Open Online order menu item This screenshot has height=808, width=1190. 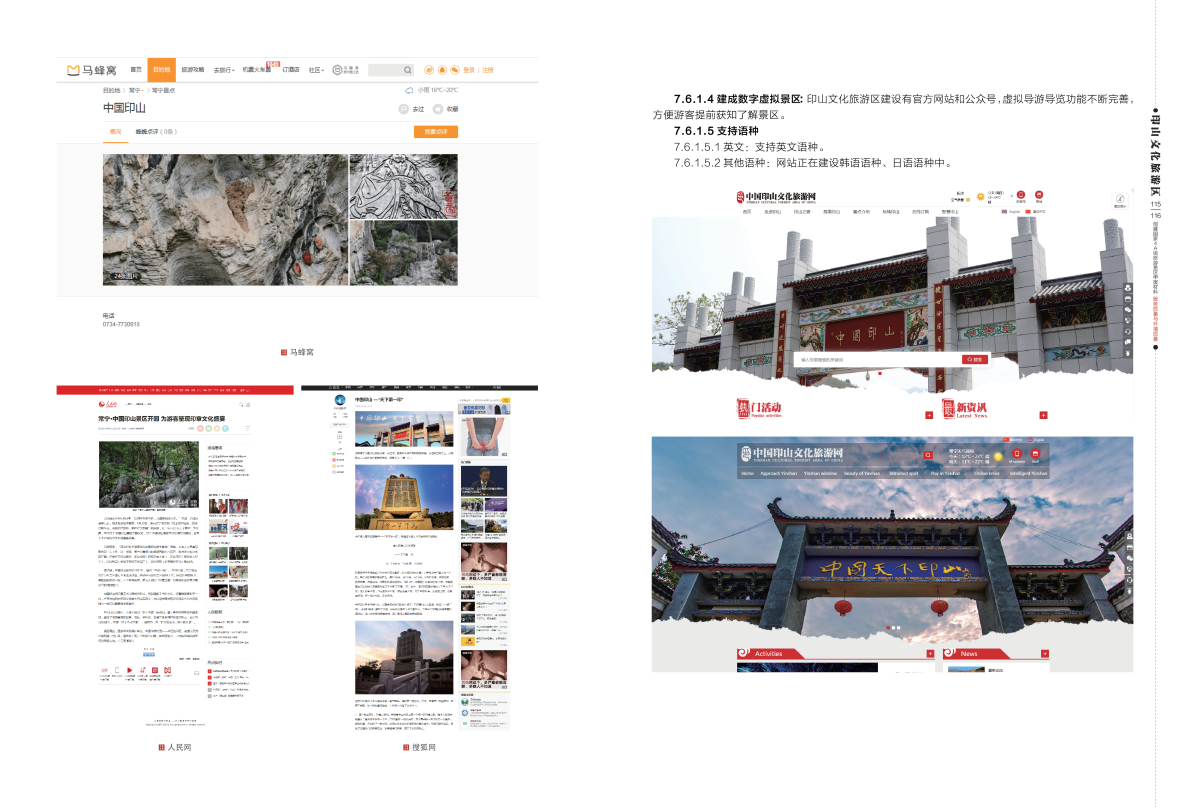[987, 473]
